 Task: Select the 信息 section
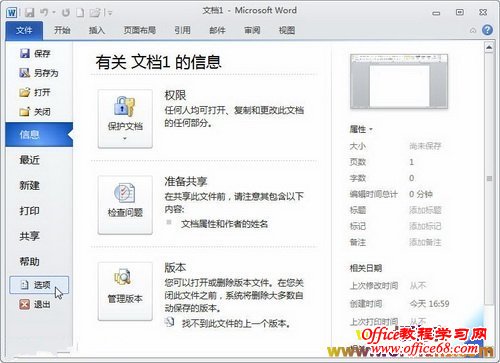(x=39, y=135)
